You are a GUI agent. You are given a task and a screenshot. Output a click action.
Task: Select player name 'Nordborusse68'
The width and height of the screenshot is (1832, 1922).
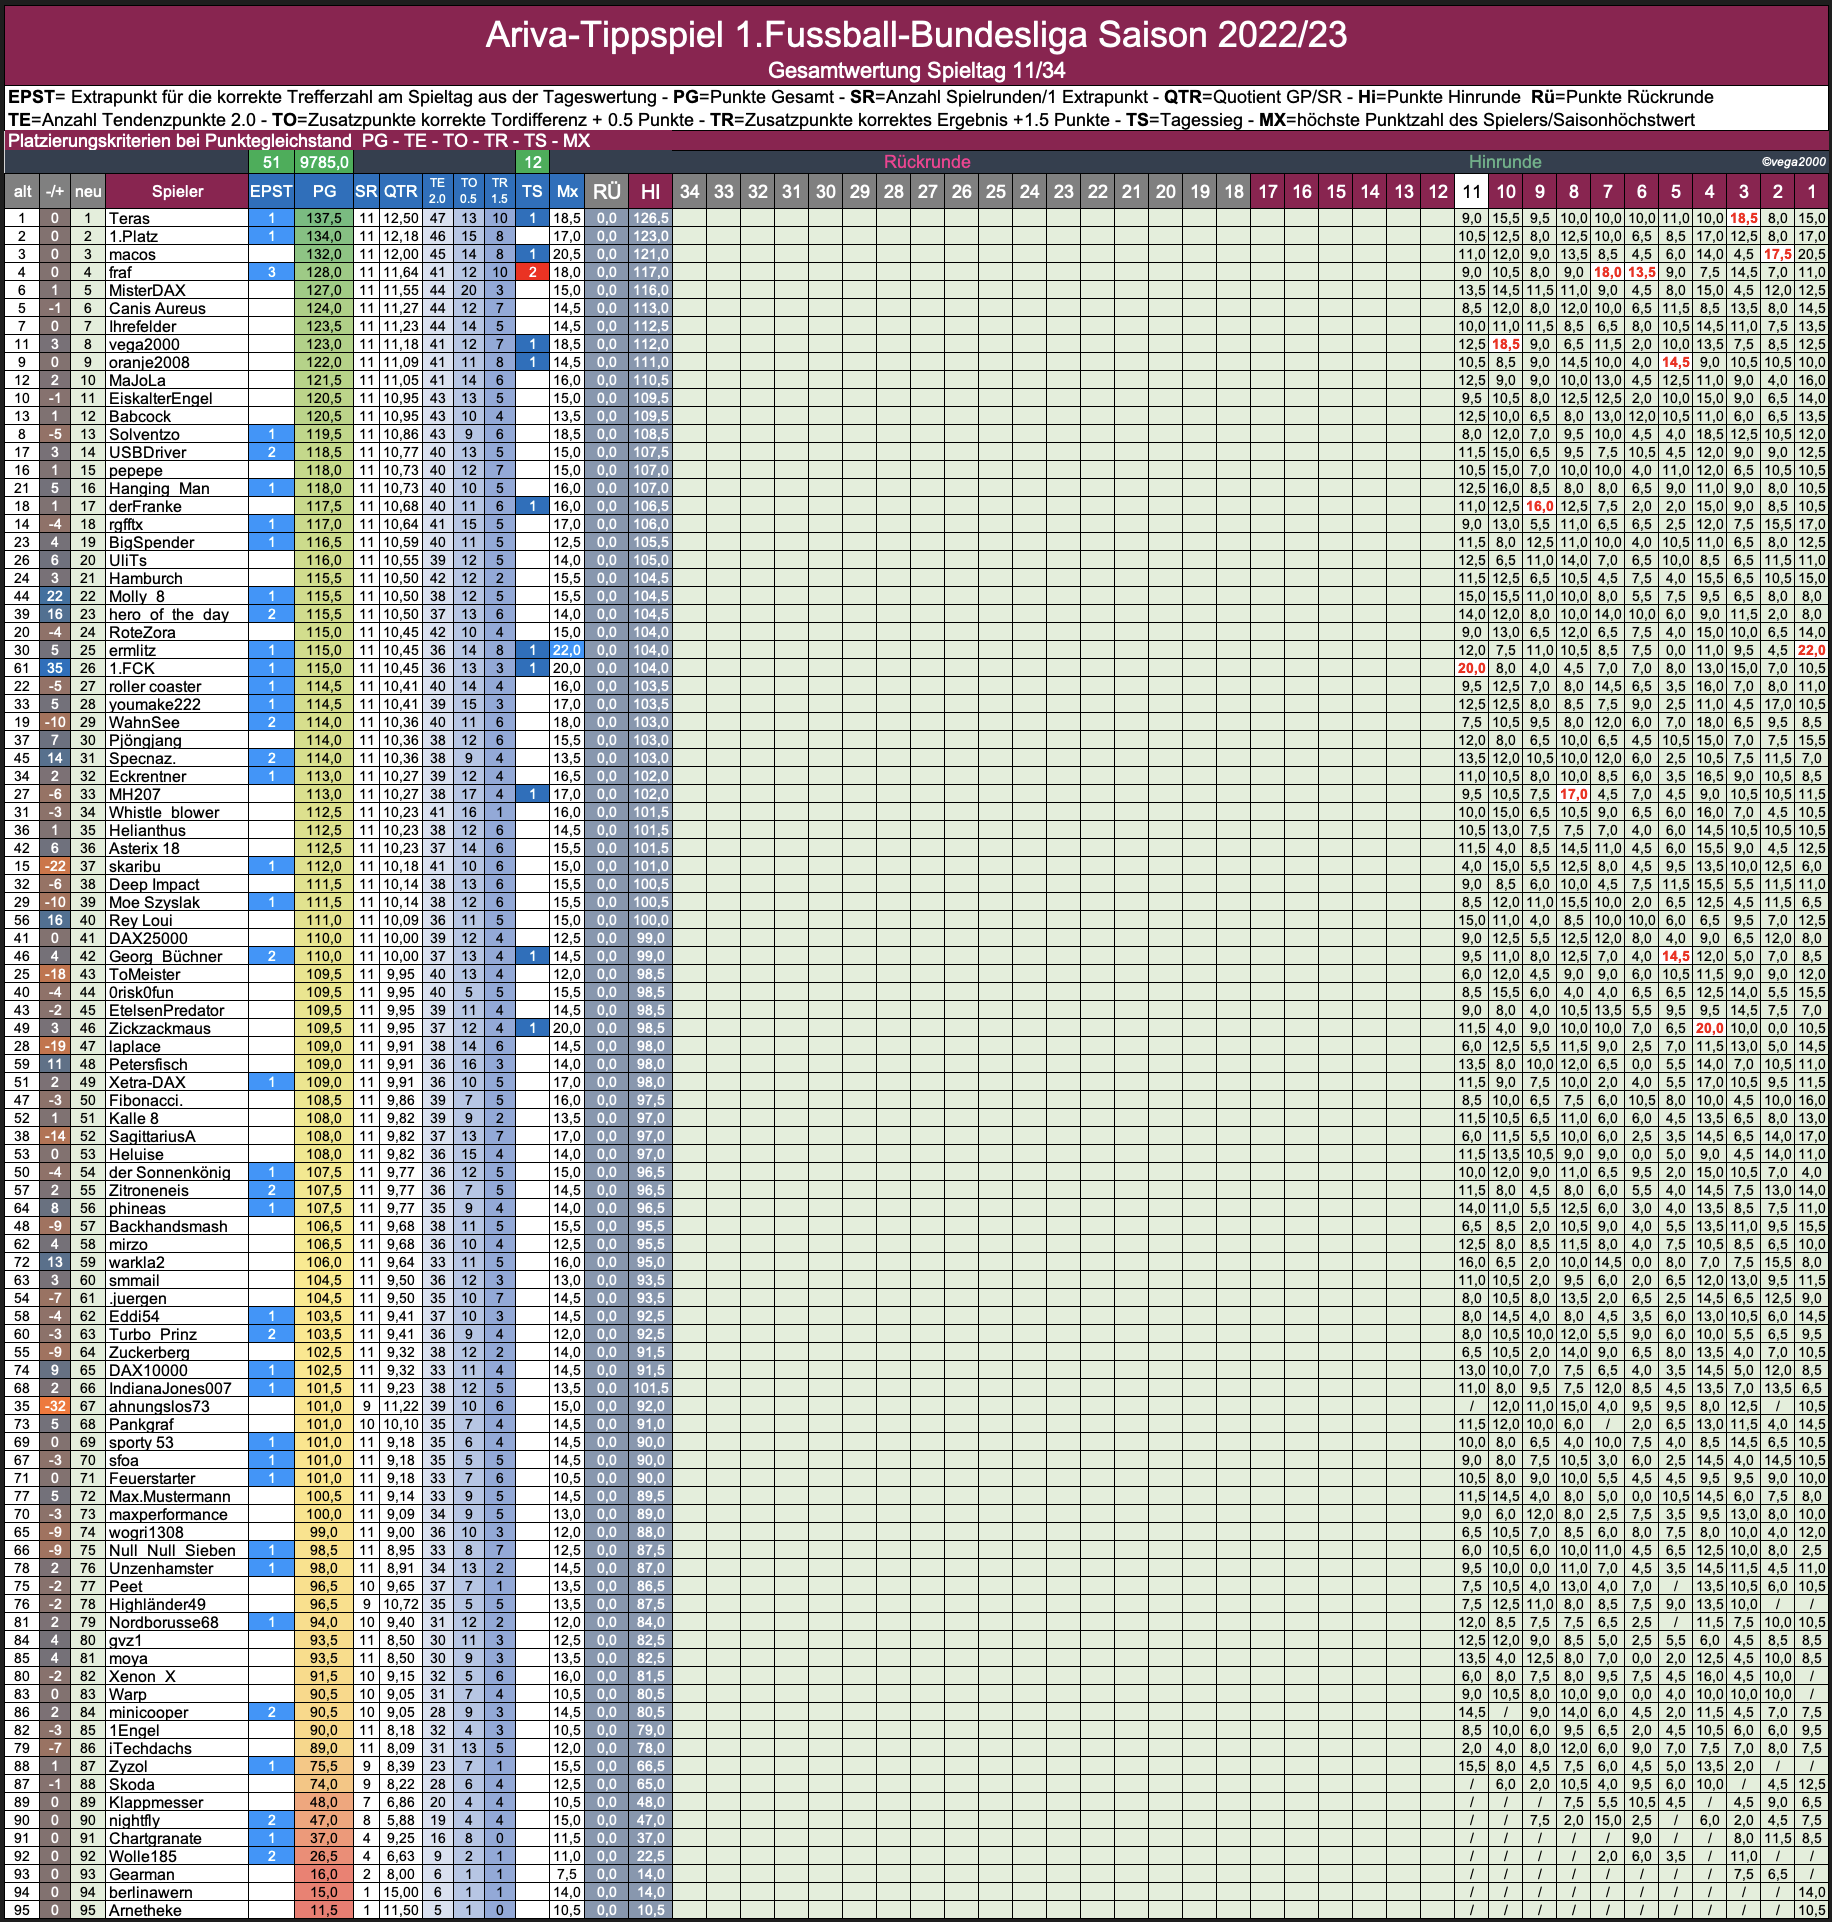pos(164,1622)
